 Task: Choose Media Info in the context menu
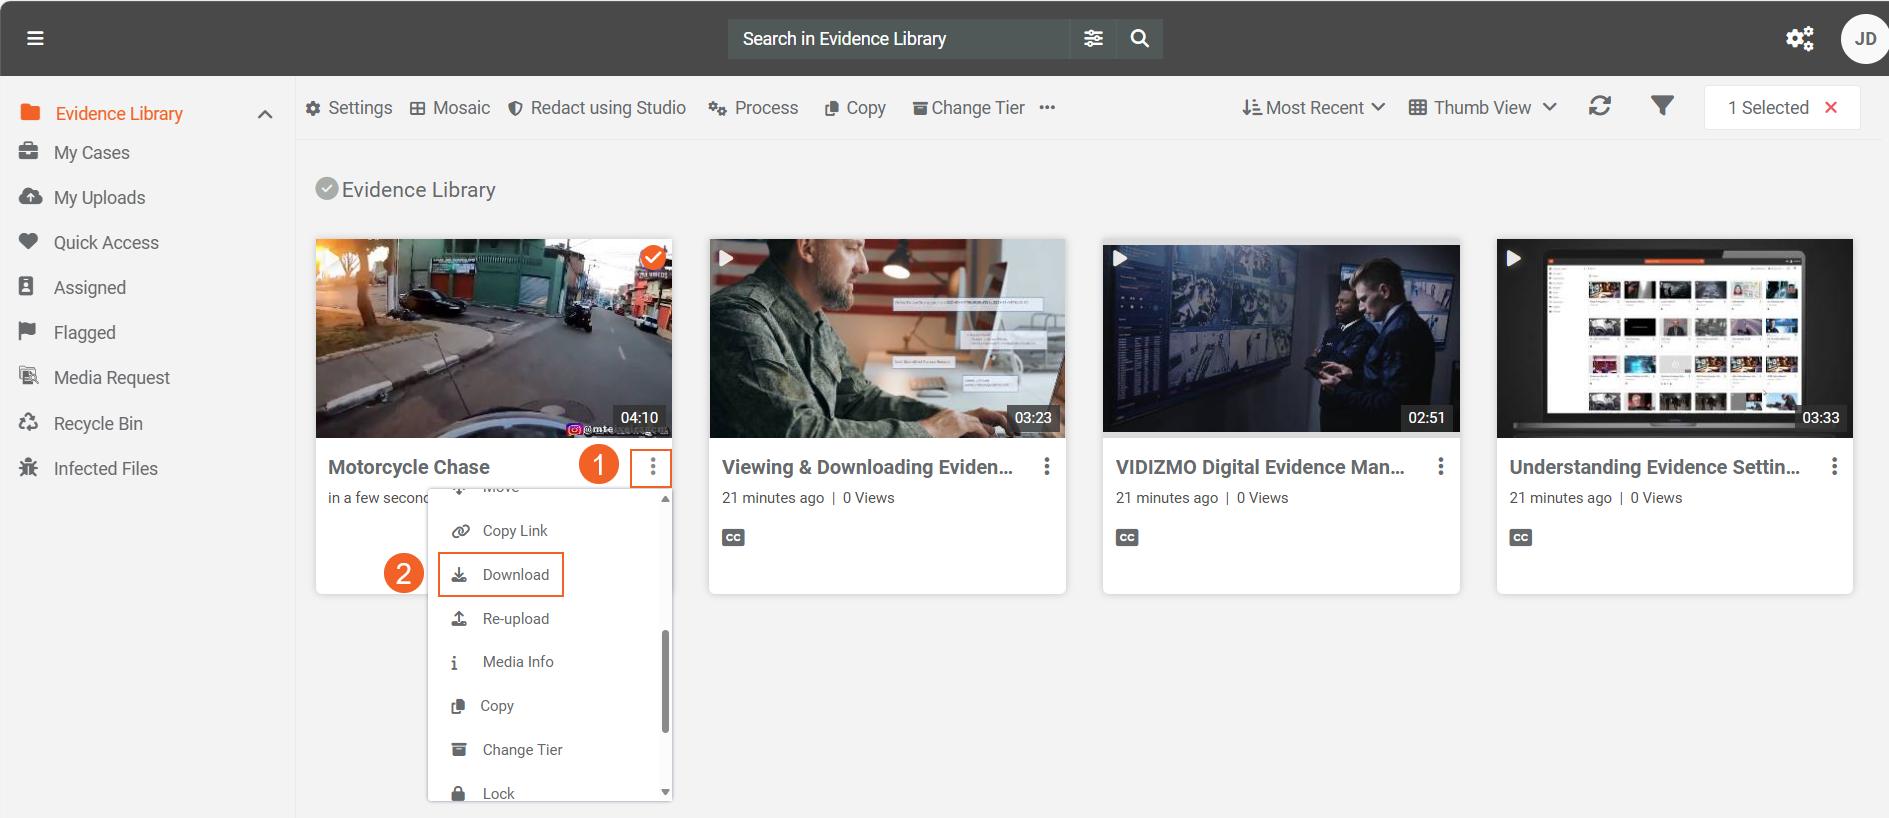(517, 662)
